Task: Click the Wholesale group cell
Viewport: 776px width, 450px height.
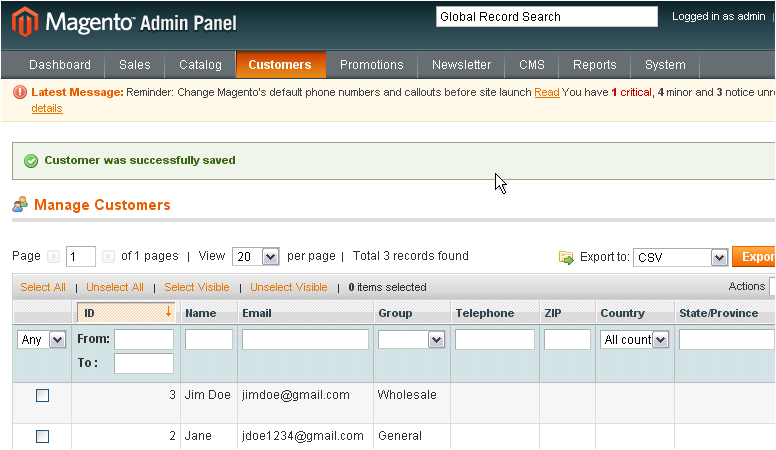Action: click(407, 395)
